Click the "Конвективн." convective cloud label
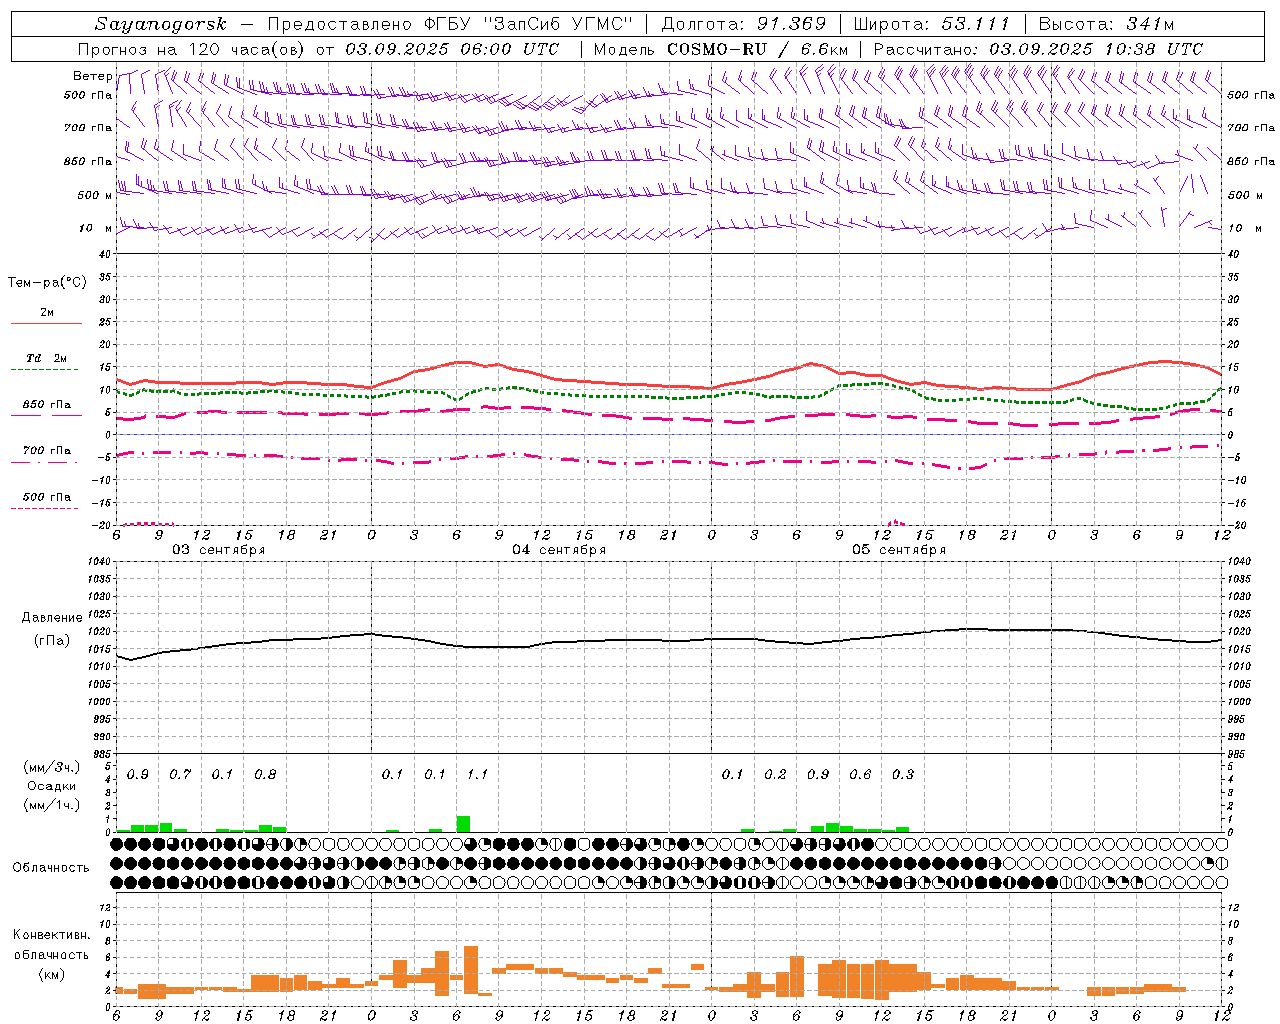The image size is (1280, 1024). click(x=51, y=936)
